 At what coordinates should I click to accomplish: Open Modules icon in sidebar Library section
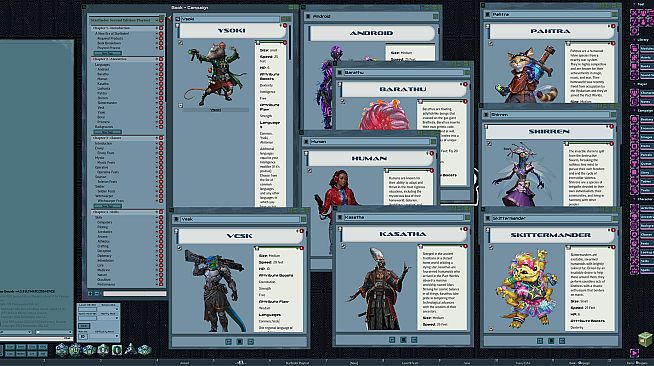pos(634,49)
